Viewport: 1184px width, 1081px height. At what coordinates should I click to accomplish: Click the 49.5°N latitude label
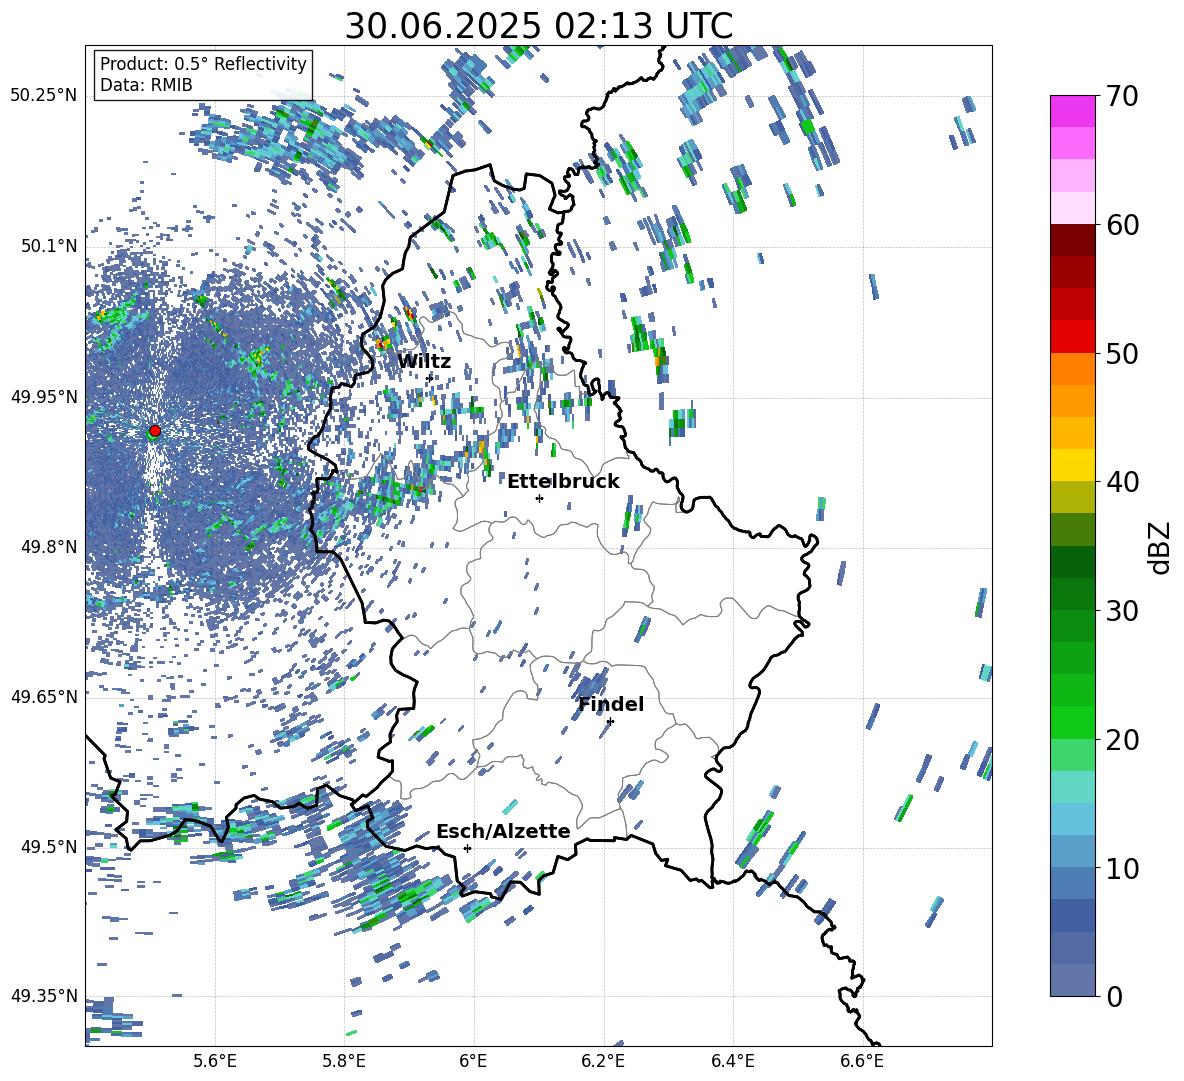[x=48, y=847]
